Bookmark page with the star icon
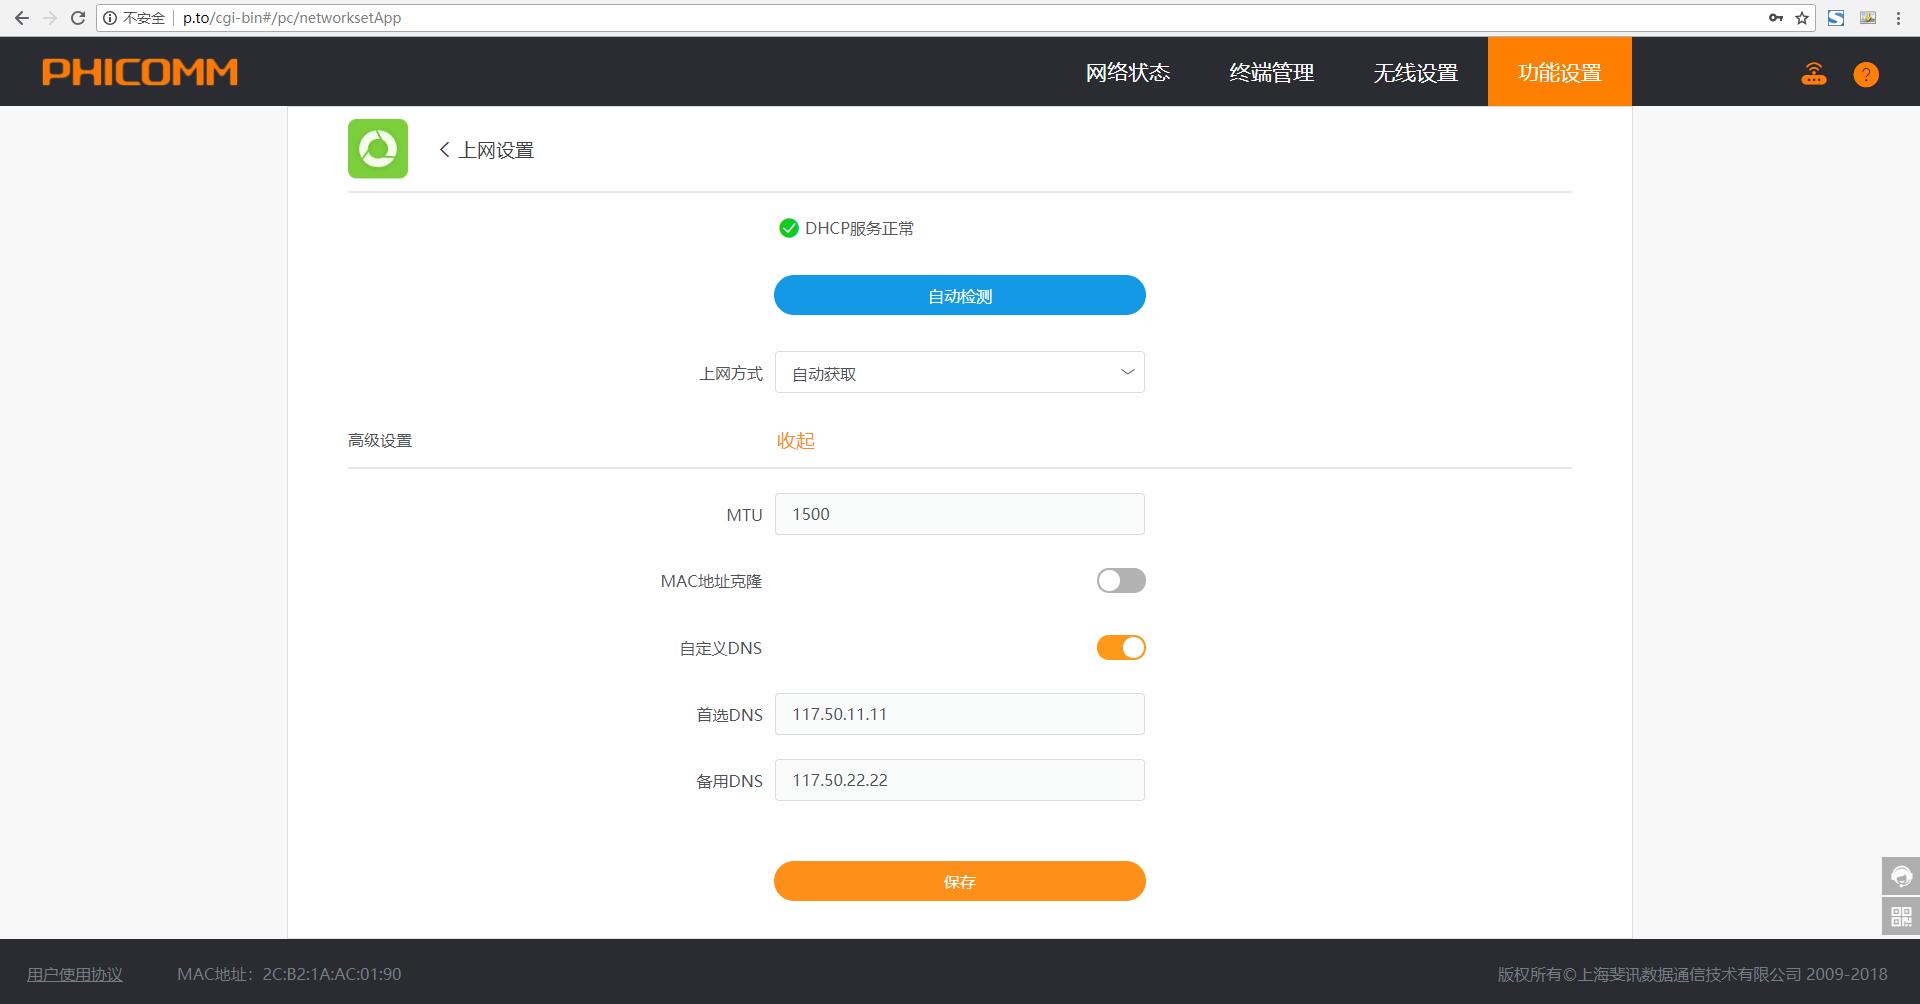1920x1004 pixels. click(1802, 18)
